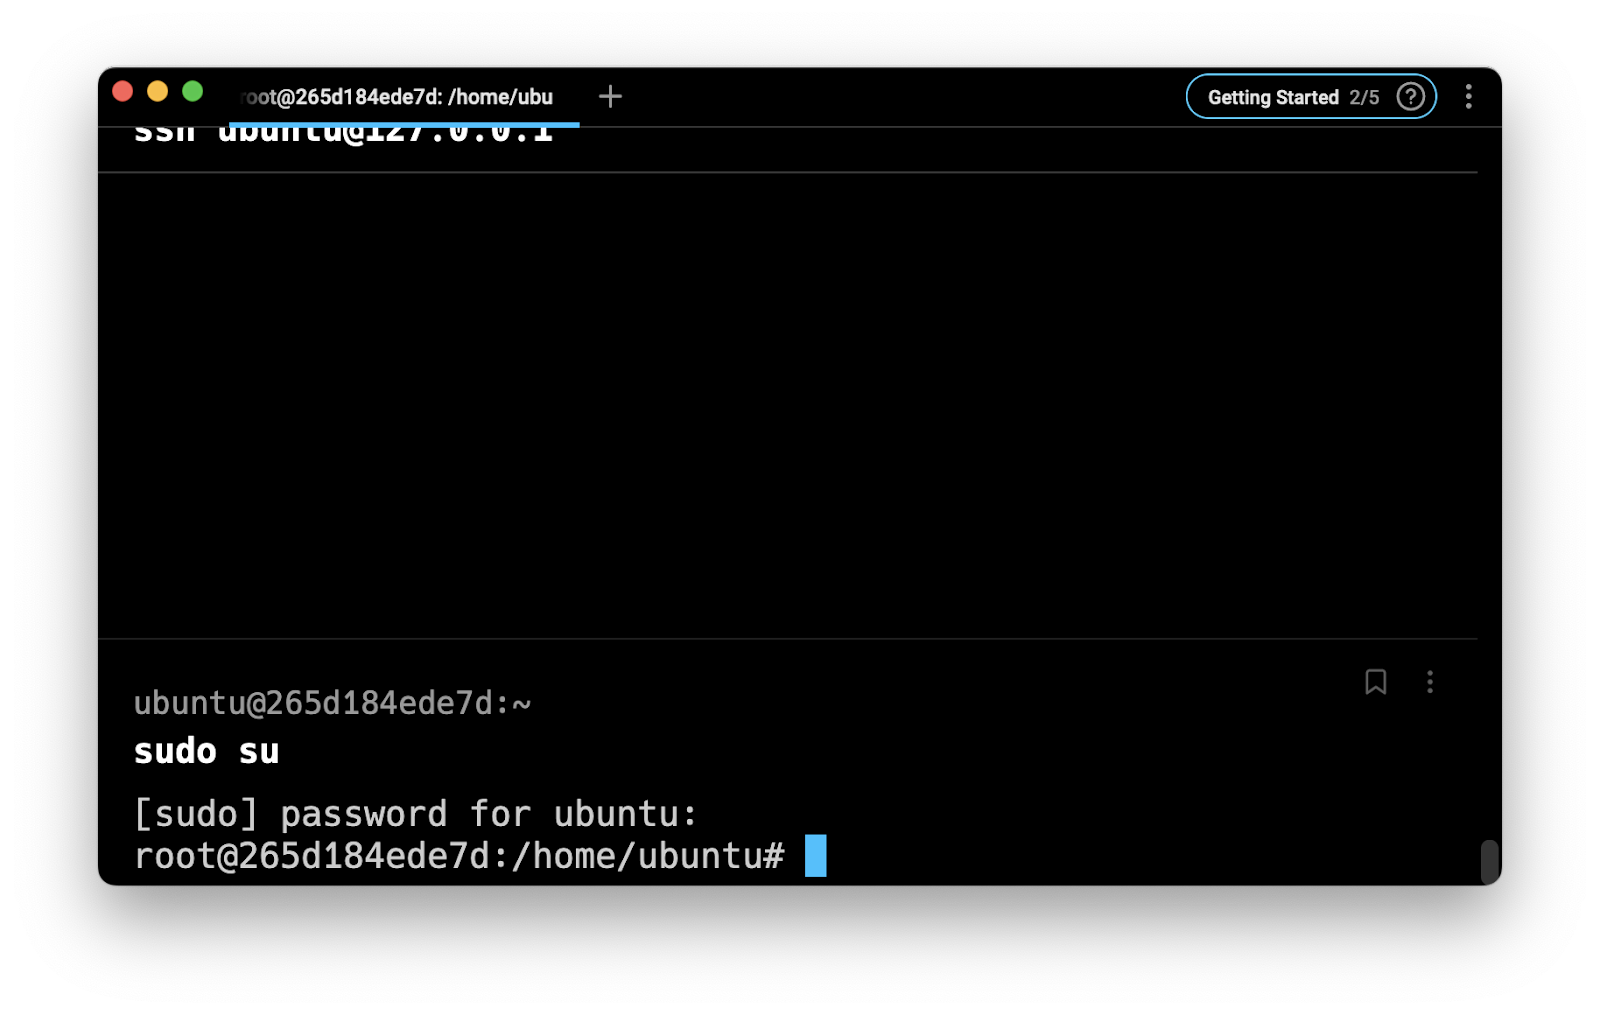The height and width of the screenshot is (1015, 1600).
Task: Focus the blue terminal cursor
Action: click(816, 856)
